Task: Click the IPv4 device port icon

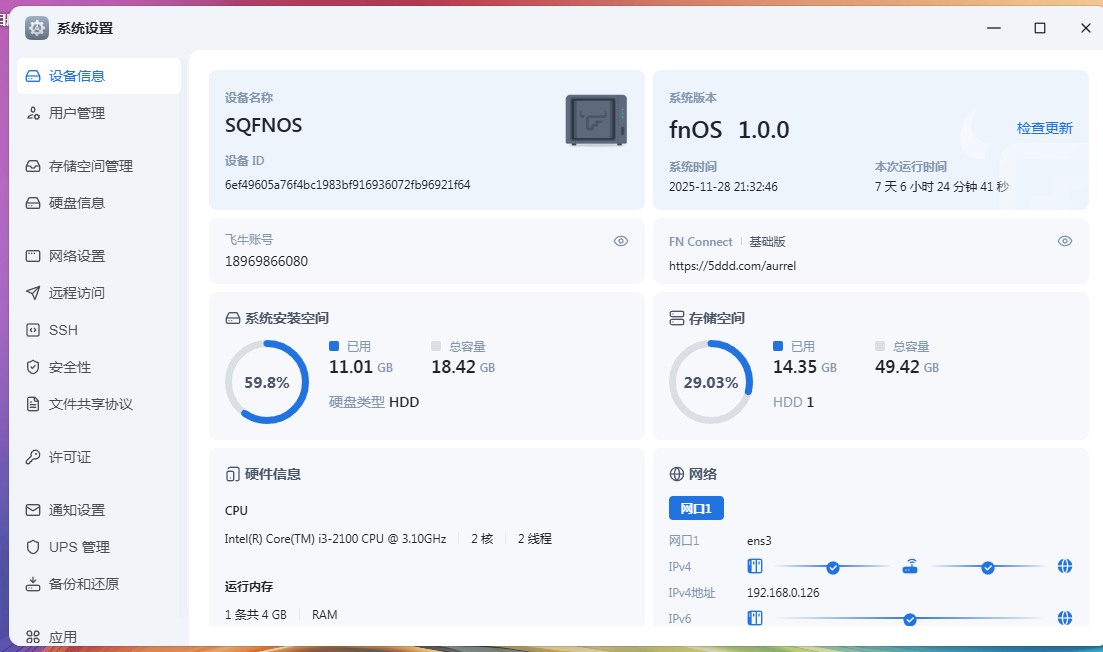Action: 755,567
